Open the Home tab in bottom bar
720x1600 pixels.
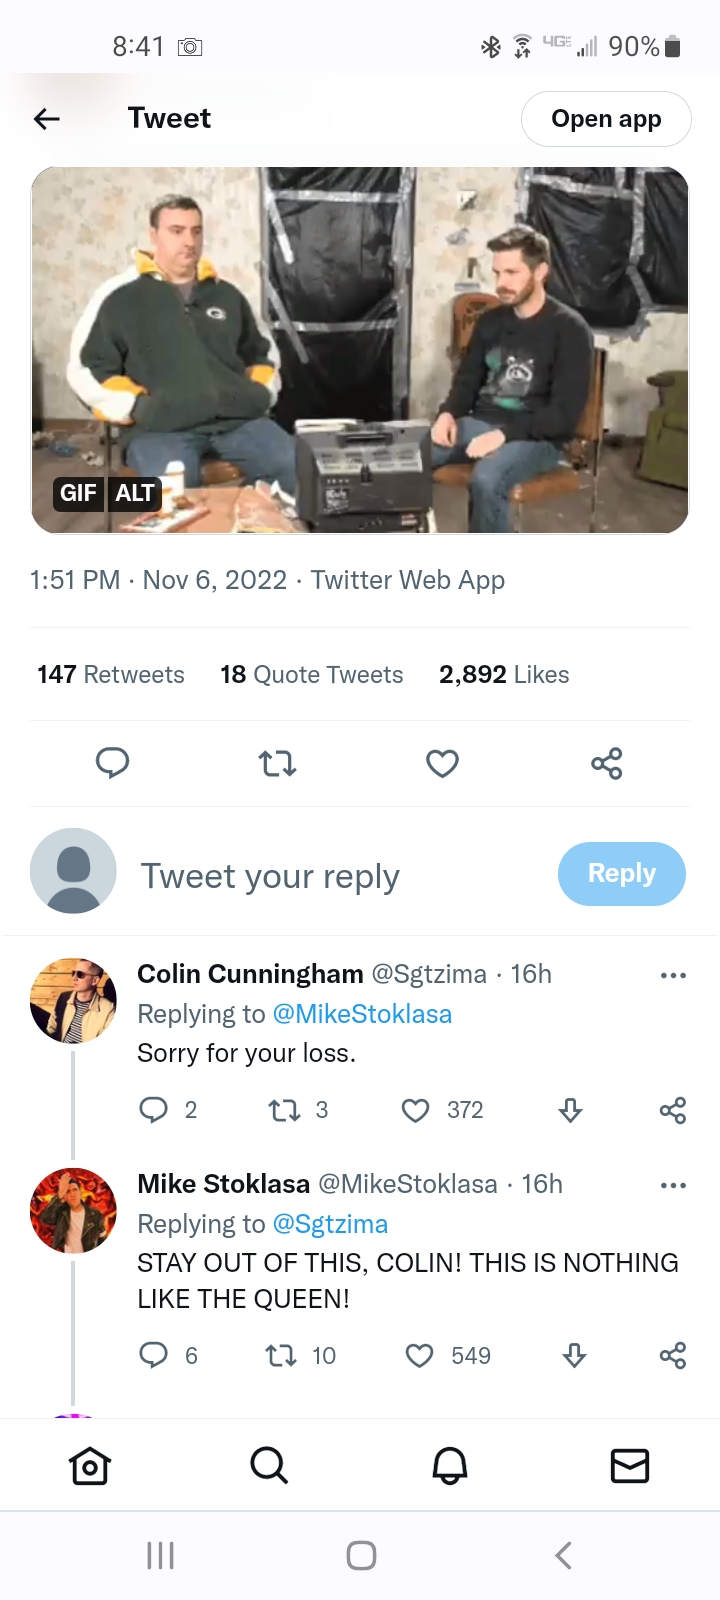90,1466
